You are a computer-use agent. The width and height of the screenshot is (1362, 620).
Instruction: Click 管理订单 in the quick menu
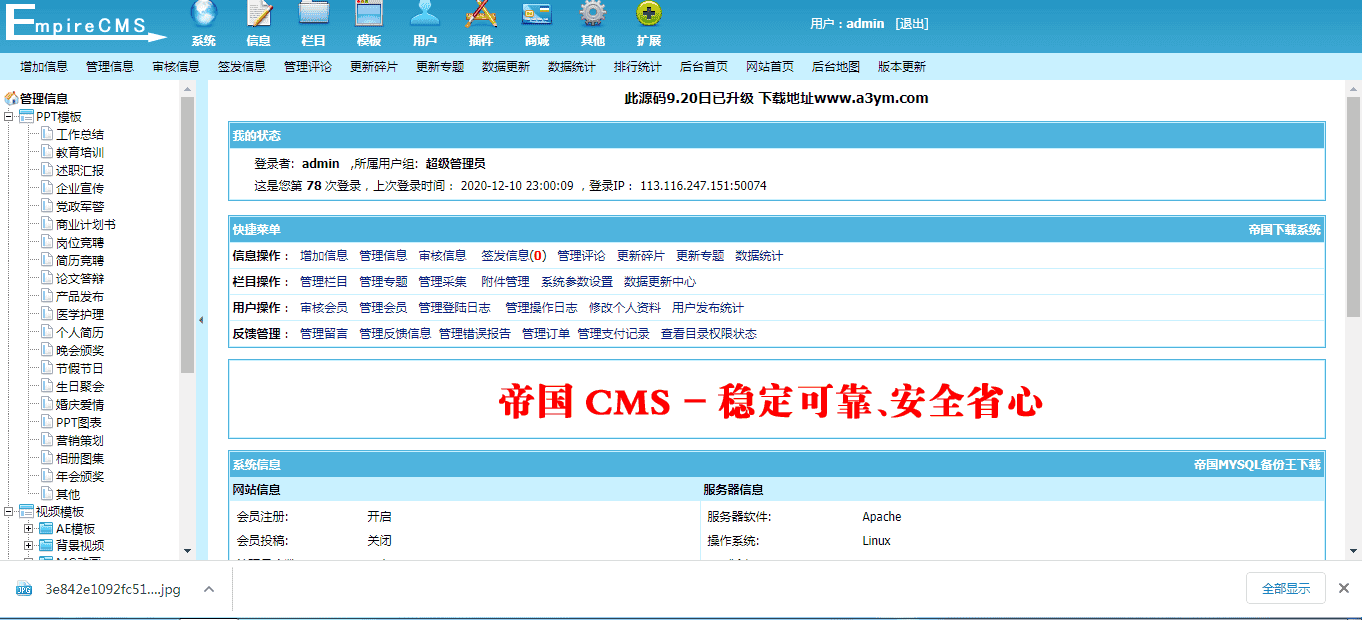(546, 334)
